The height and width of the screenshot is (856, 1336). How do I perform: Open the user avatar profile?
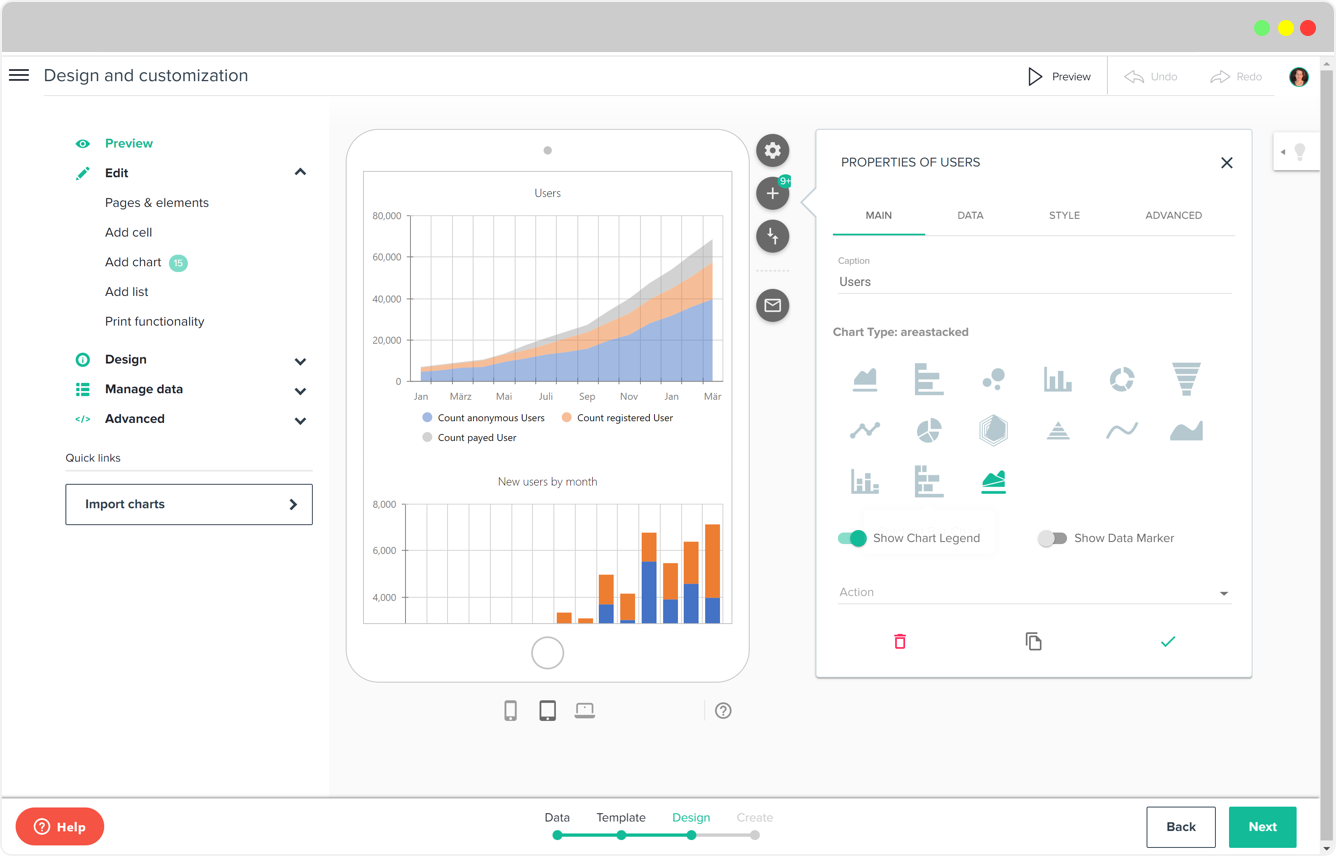pos(1299,77)
